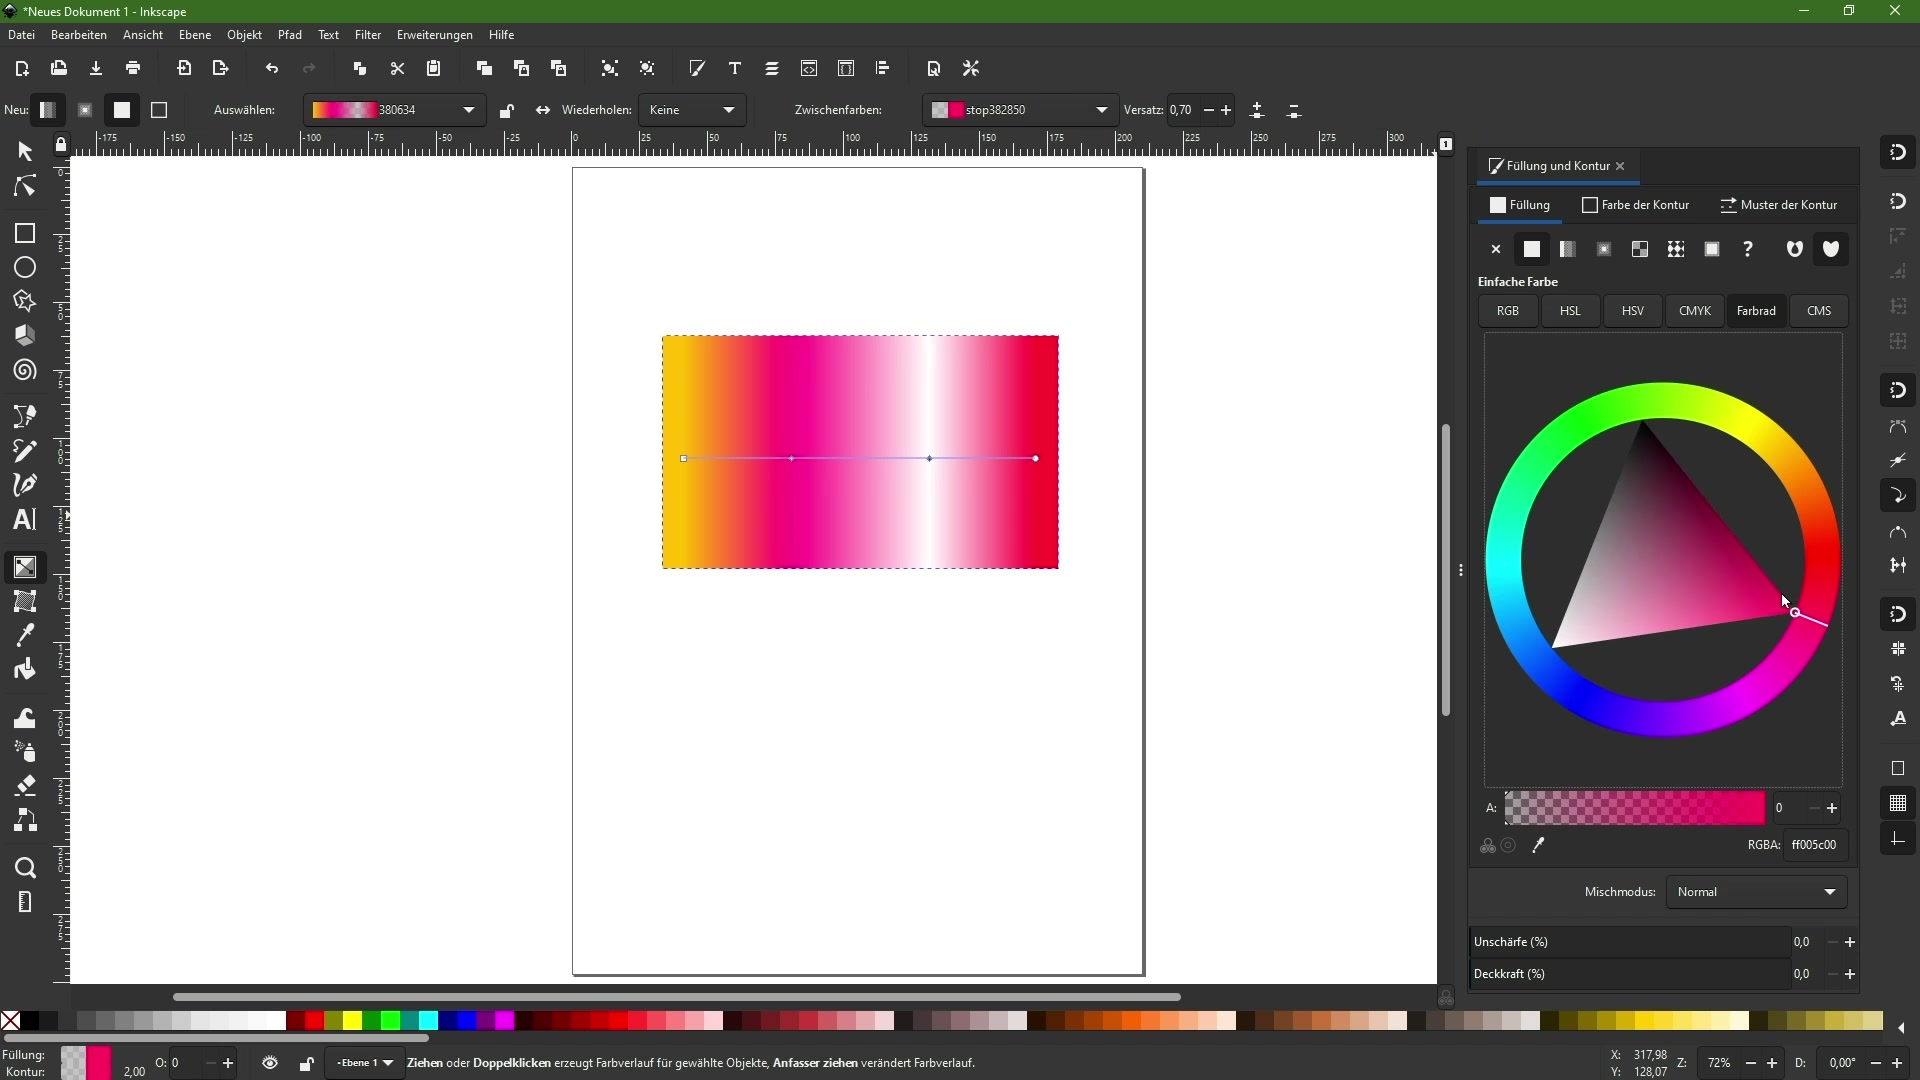Choose the Node editing tool
Screen dimensions: 1920x1080
click(x=25, y=187)
